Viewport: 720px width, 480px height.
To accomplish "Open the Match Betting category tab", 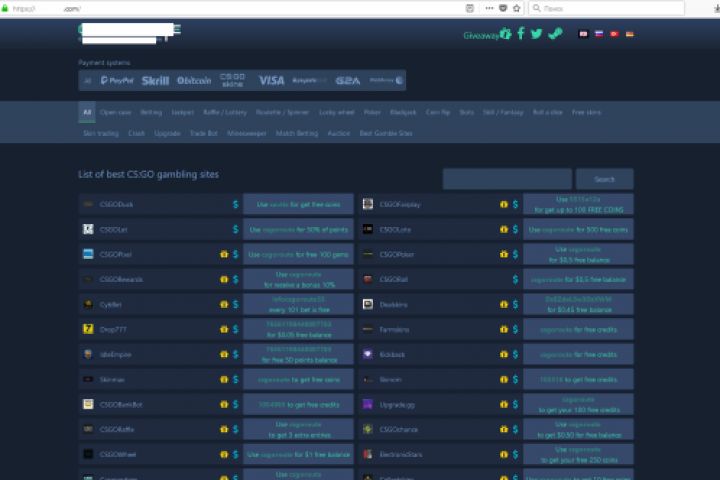I will tap(297, 133).
